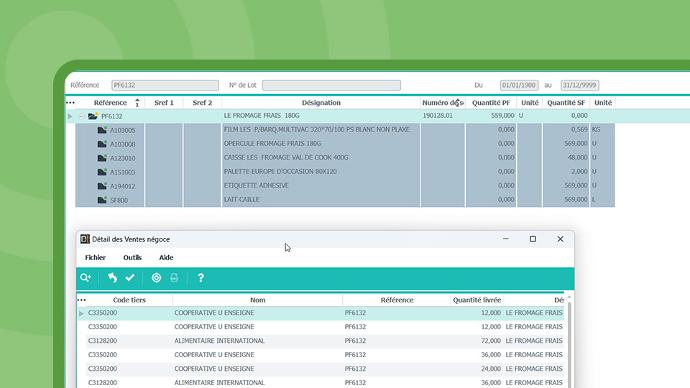Open the Aide menu
690x388 pixels.
[x=166, y=257]
